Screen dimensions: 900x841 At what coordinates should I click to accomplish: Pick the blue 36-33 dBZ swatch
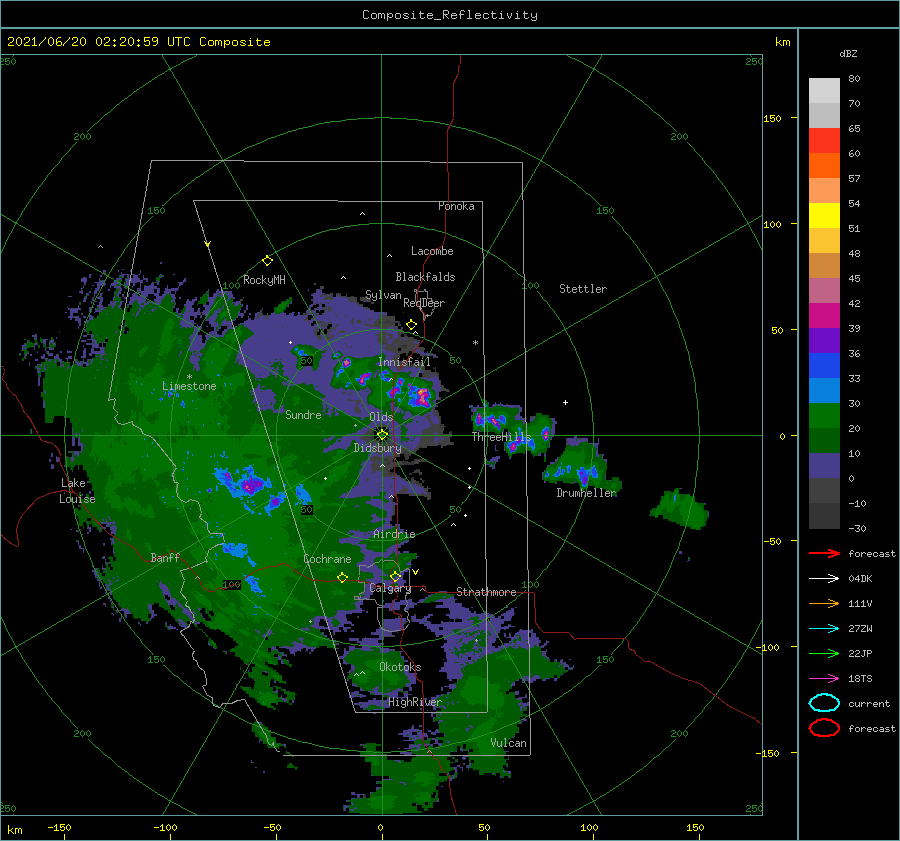[x=824, y=365]
